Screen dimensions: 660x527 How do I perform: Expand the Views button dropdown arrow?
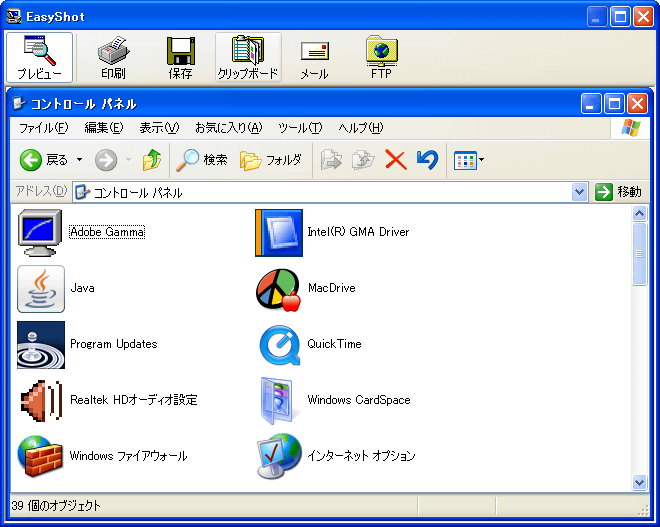482,160
